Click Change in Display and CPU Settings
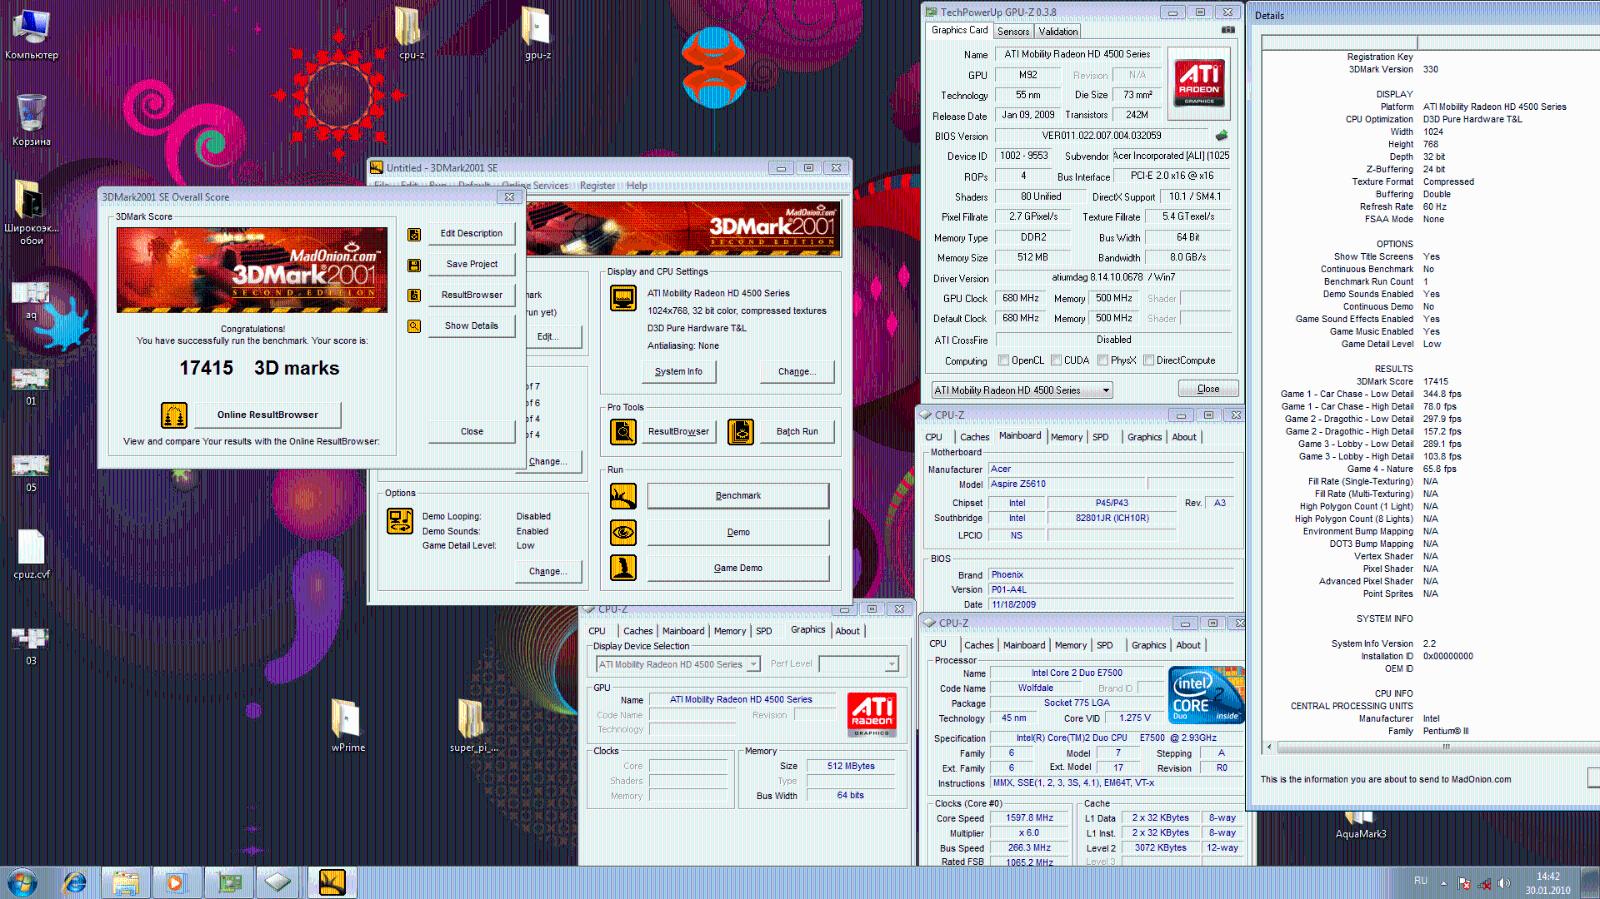1600x899 pixels. pyautogui.click(x=797, y=372)
